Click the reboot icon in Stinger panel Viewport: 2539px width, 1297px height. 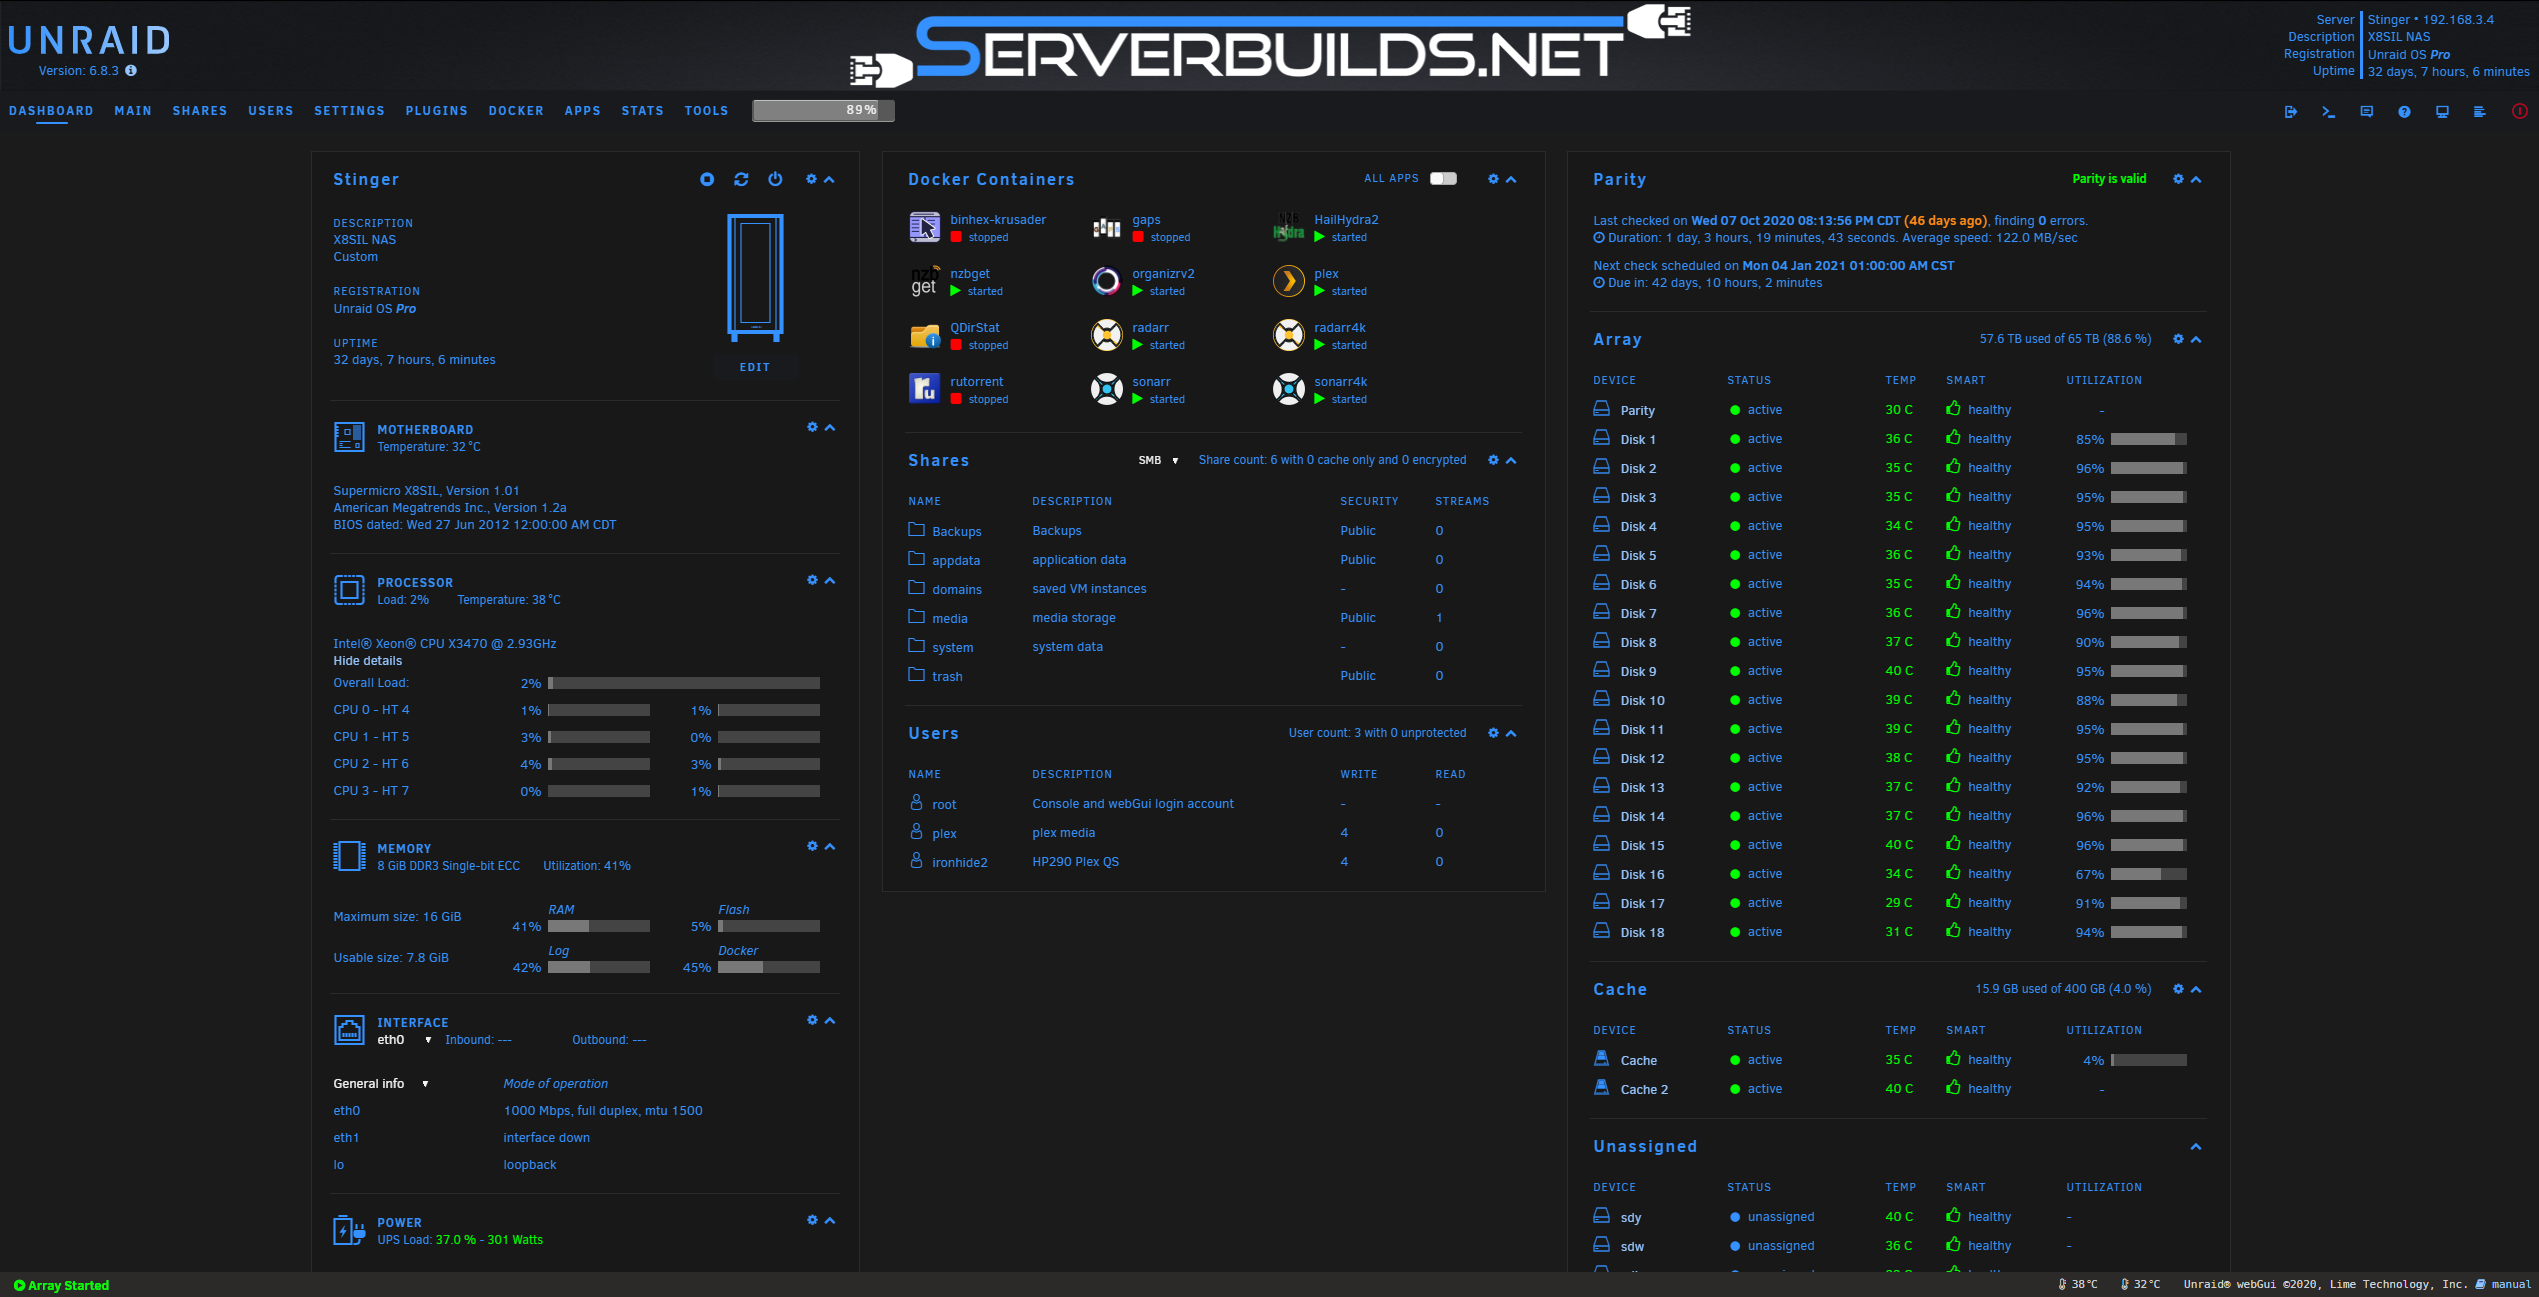(741, 179)
